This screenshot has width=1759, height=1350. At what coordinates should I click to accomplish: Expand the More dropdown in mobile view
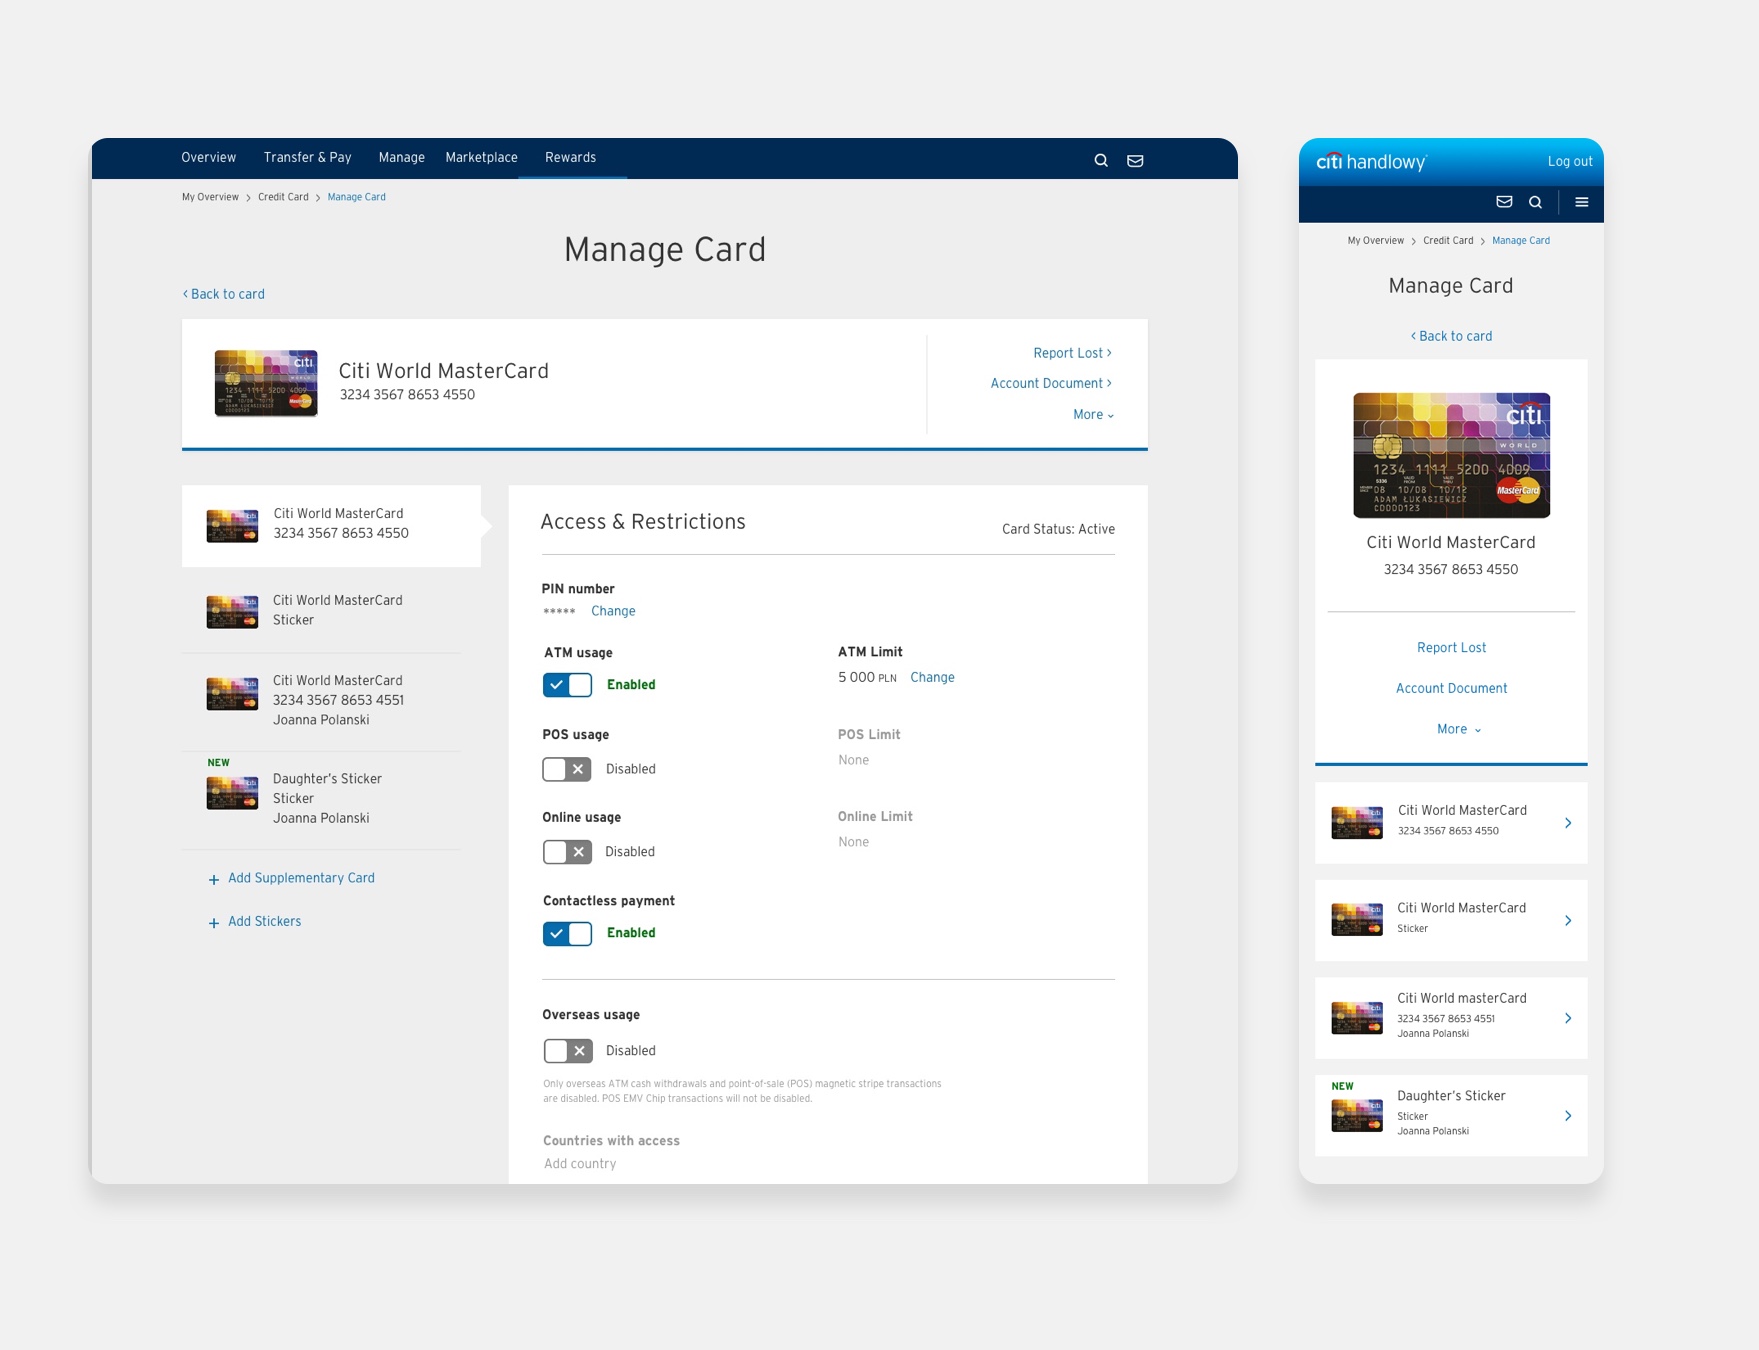[1459, 729]
